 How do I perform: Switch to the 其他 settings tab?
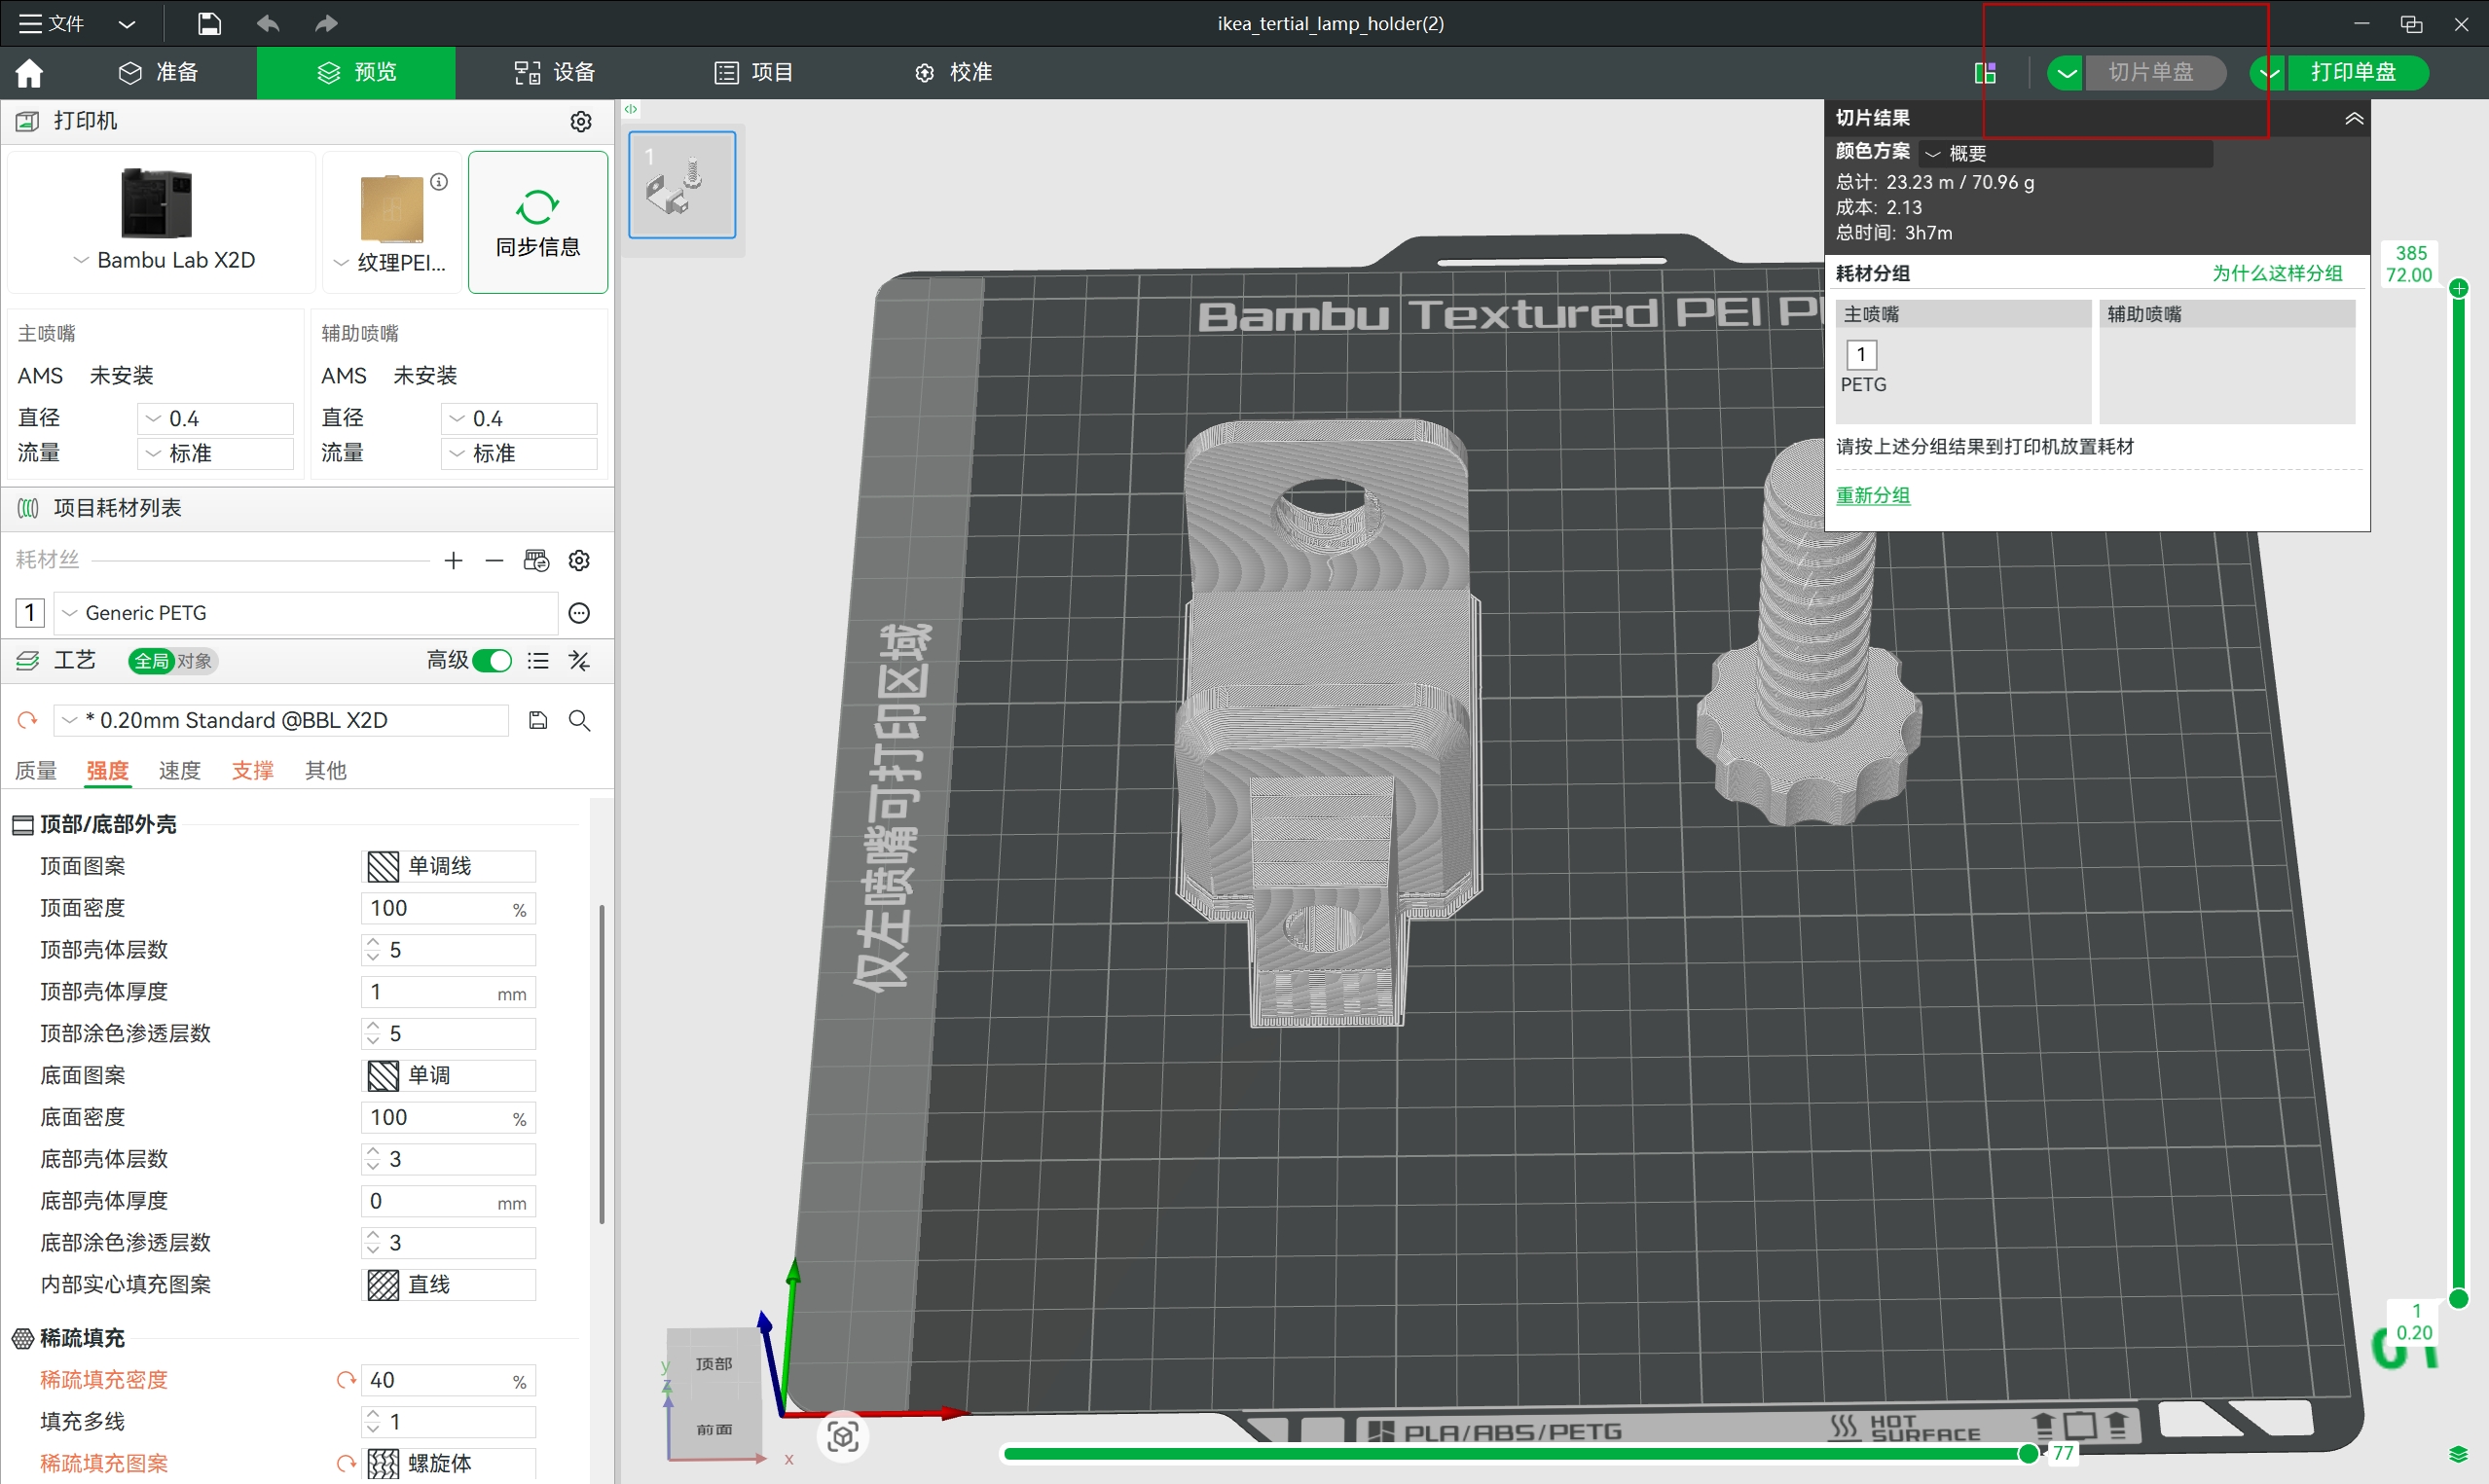tap(326, 771)
